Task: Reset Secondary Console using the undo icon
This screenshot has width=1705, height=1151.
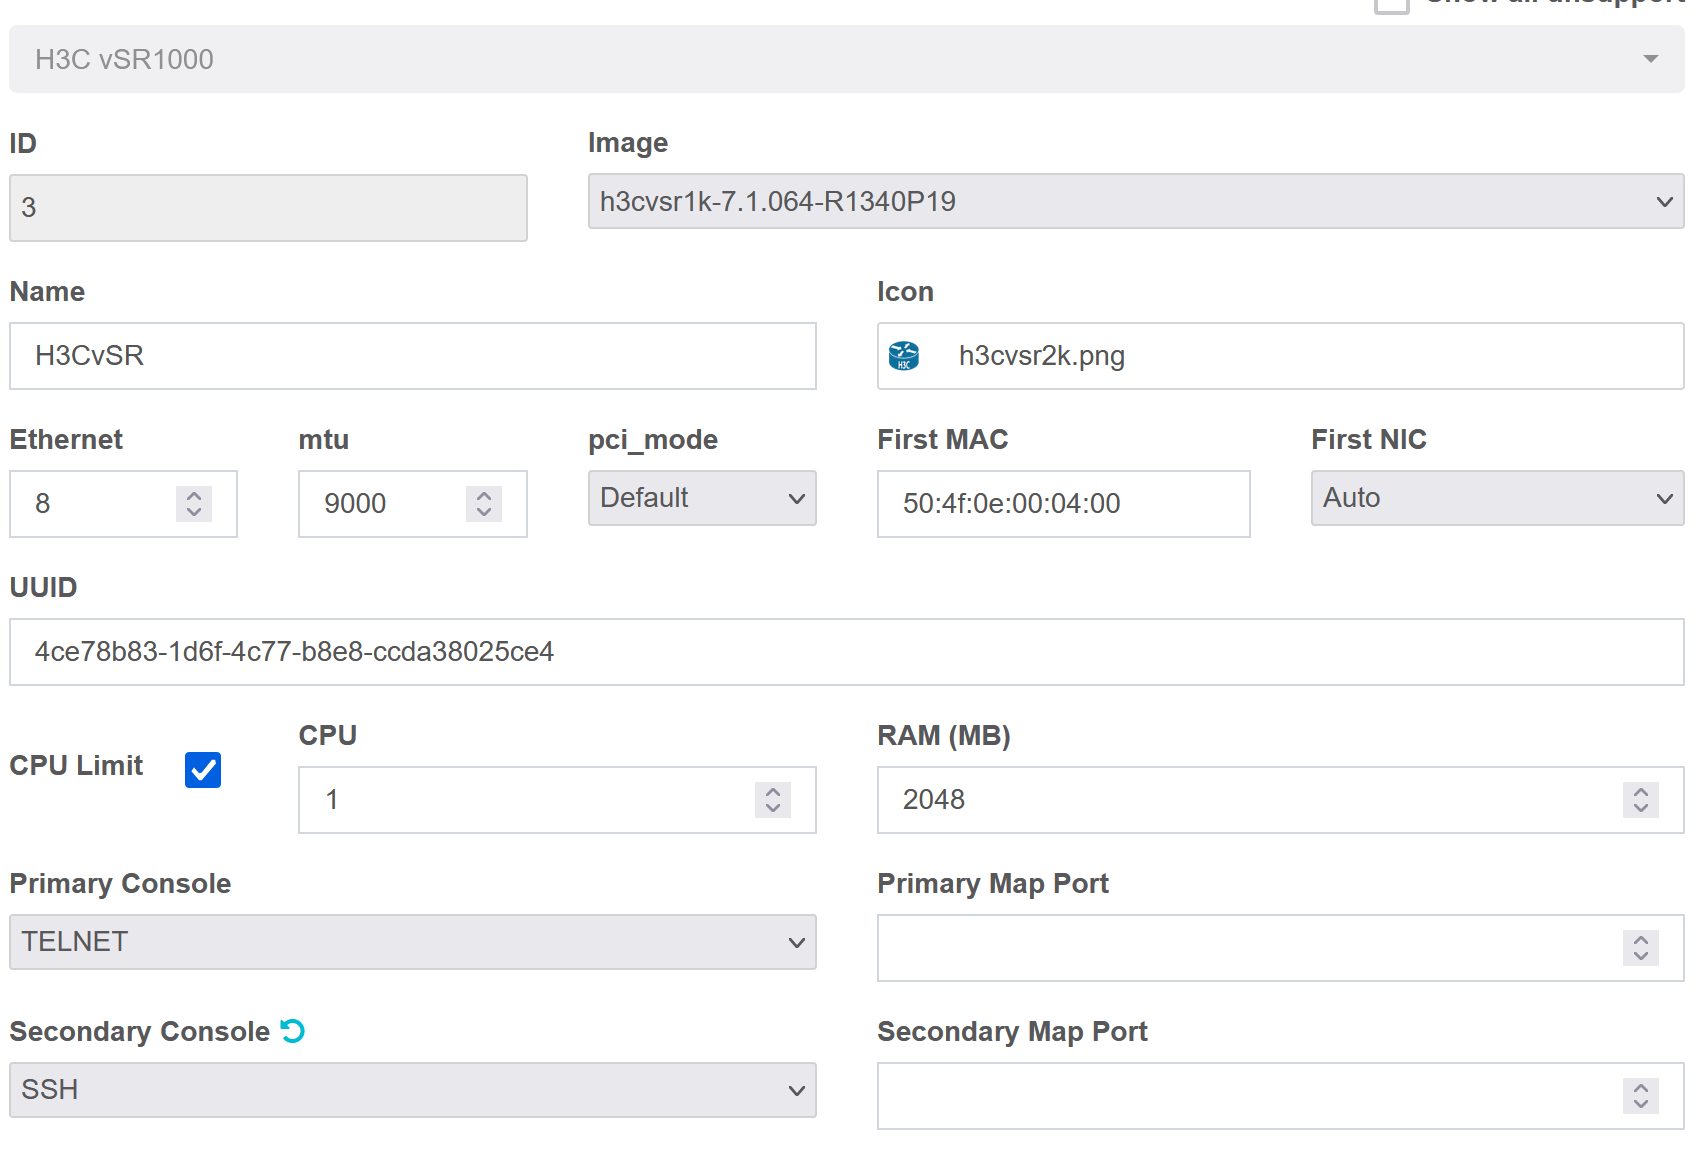Action: 292,1031
